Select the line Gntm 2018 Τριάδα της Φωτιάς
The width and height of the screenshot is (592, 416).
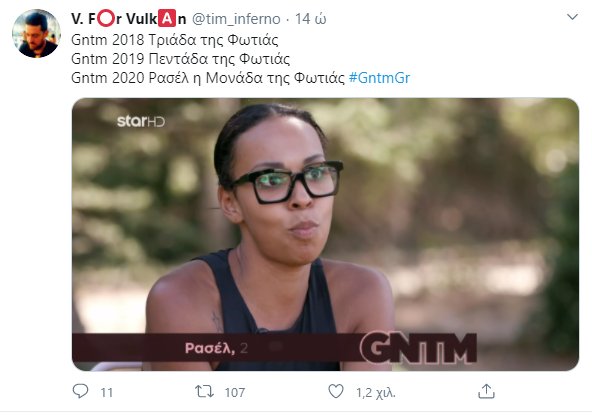(x=175, y=40)
